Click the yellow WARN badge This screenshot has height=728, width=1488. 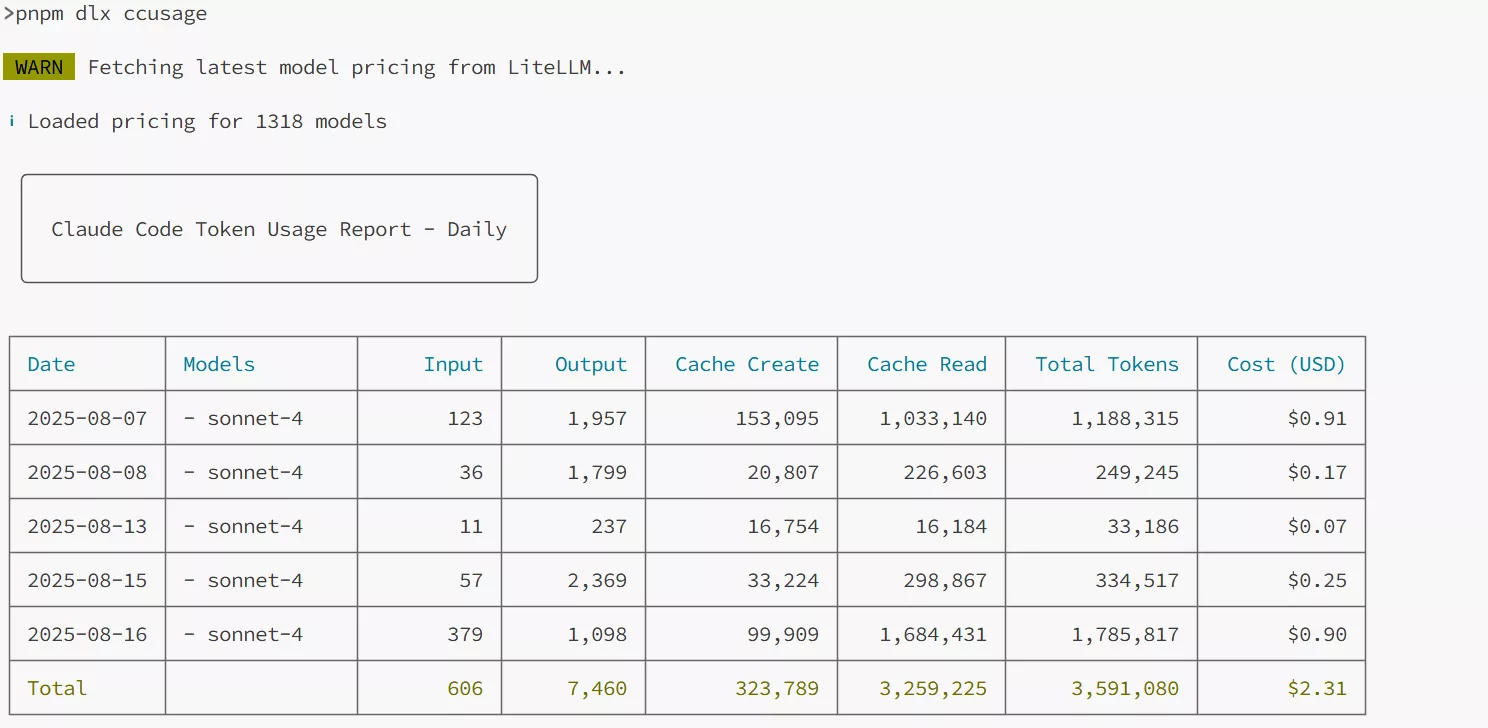[x=39, y=67]
